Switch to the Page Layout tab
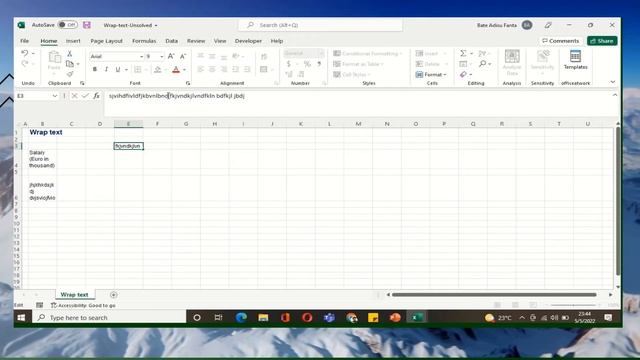The width and height of the screenshot is (640, 360). coord(106,41)
